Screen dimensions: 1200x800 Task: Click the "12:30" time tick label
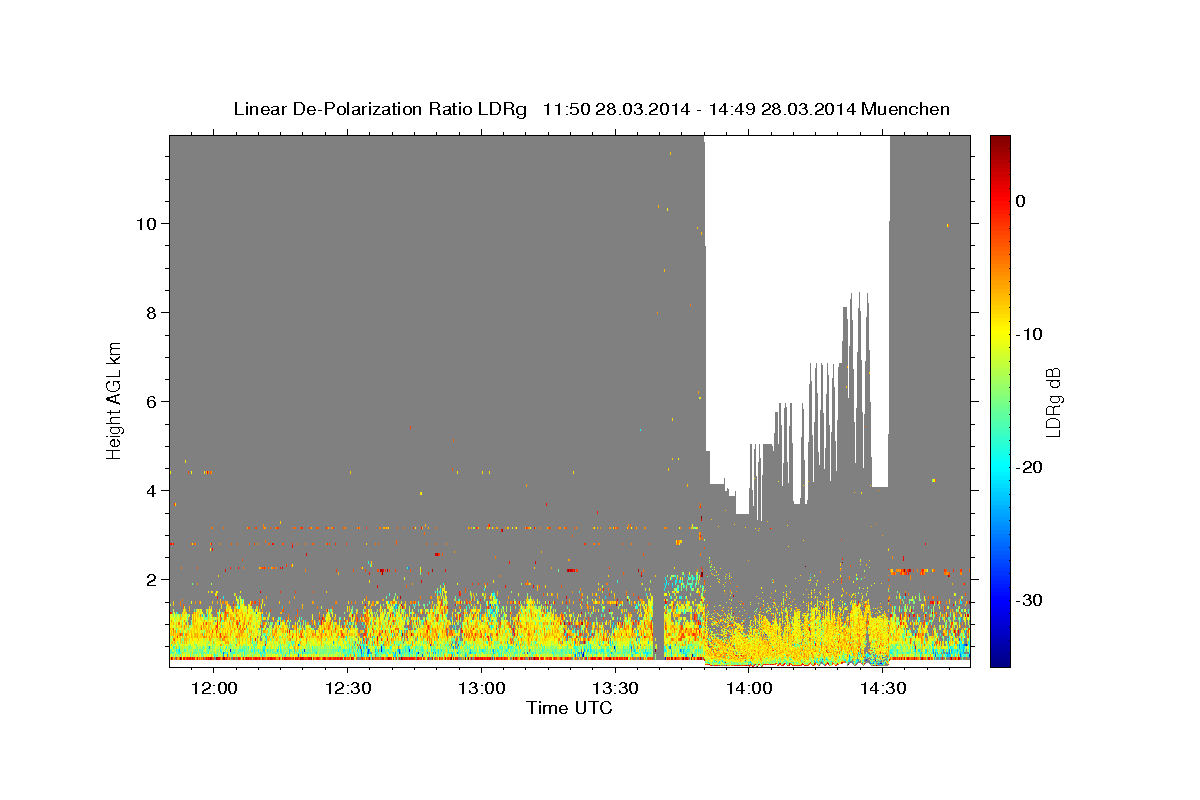[349, 689]
